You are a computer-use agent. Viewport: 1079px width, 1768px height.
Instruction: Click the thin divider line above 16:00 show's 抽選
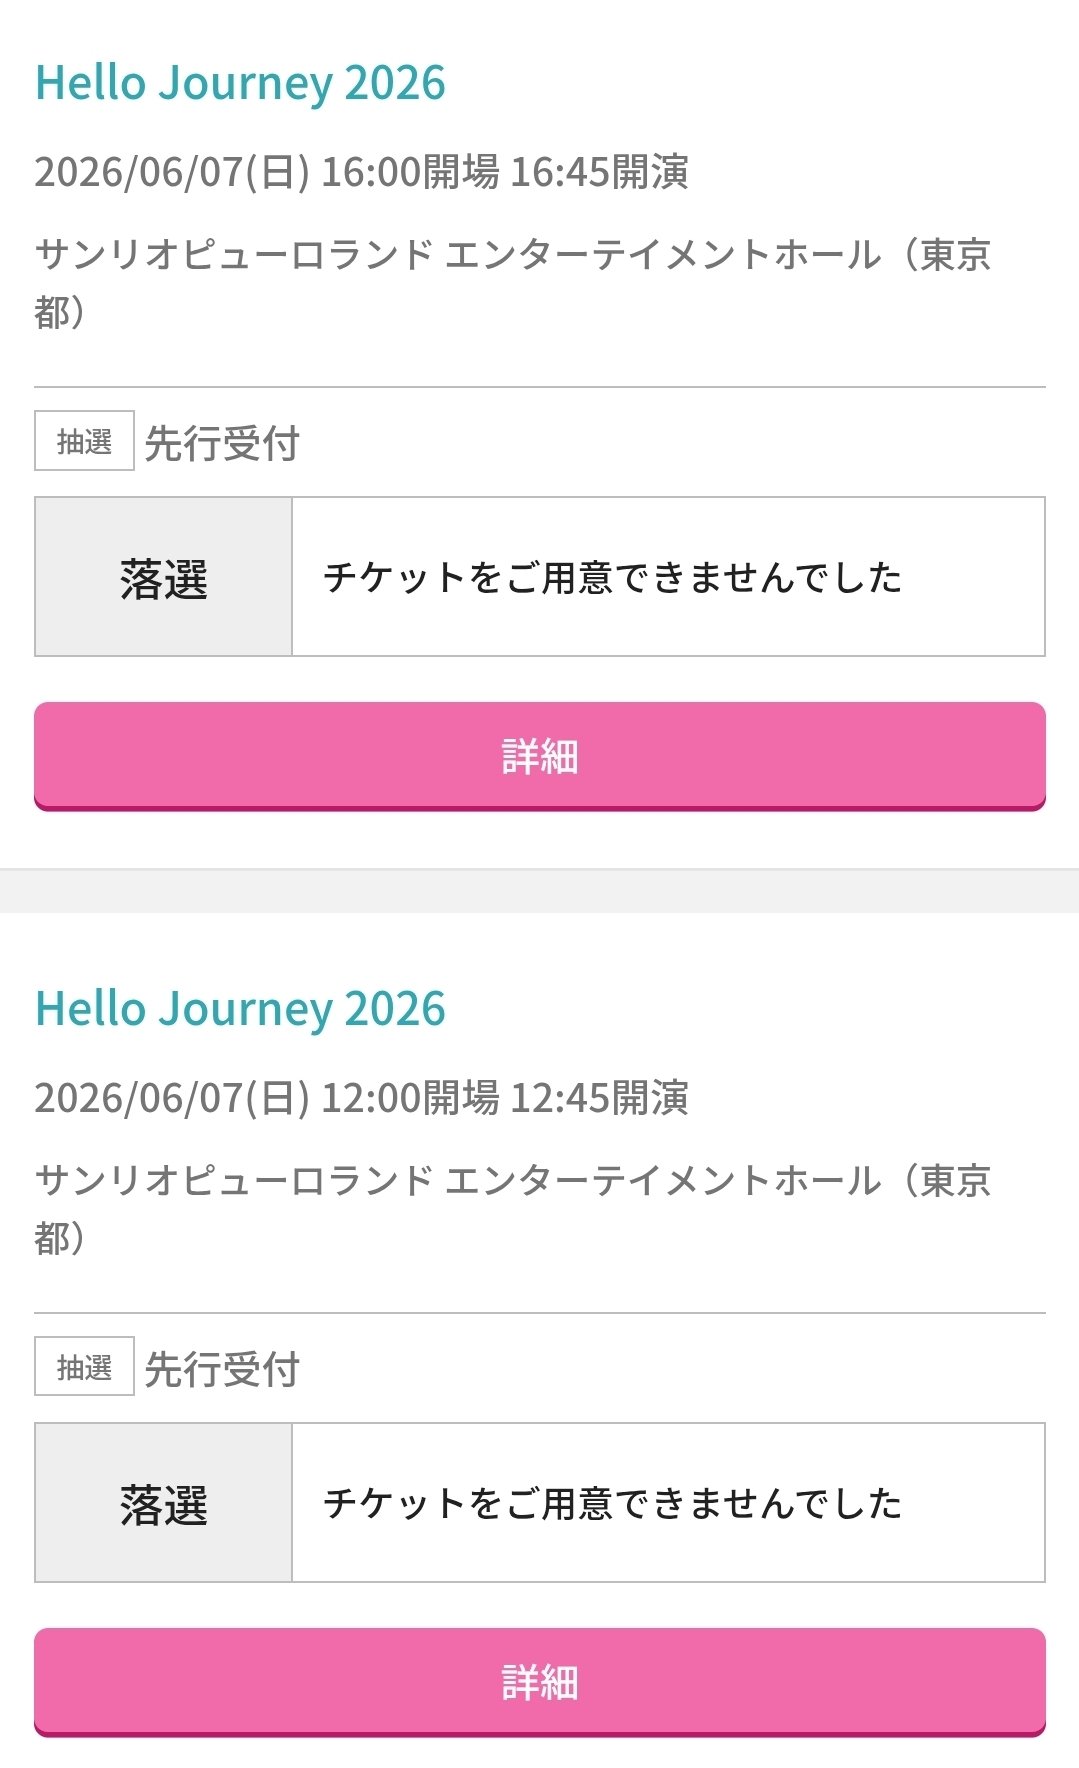(539, 387)
